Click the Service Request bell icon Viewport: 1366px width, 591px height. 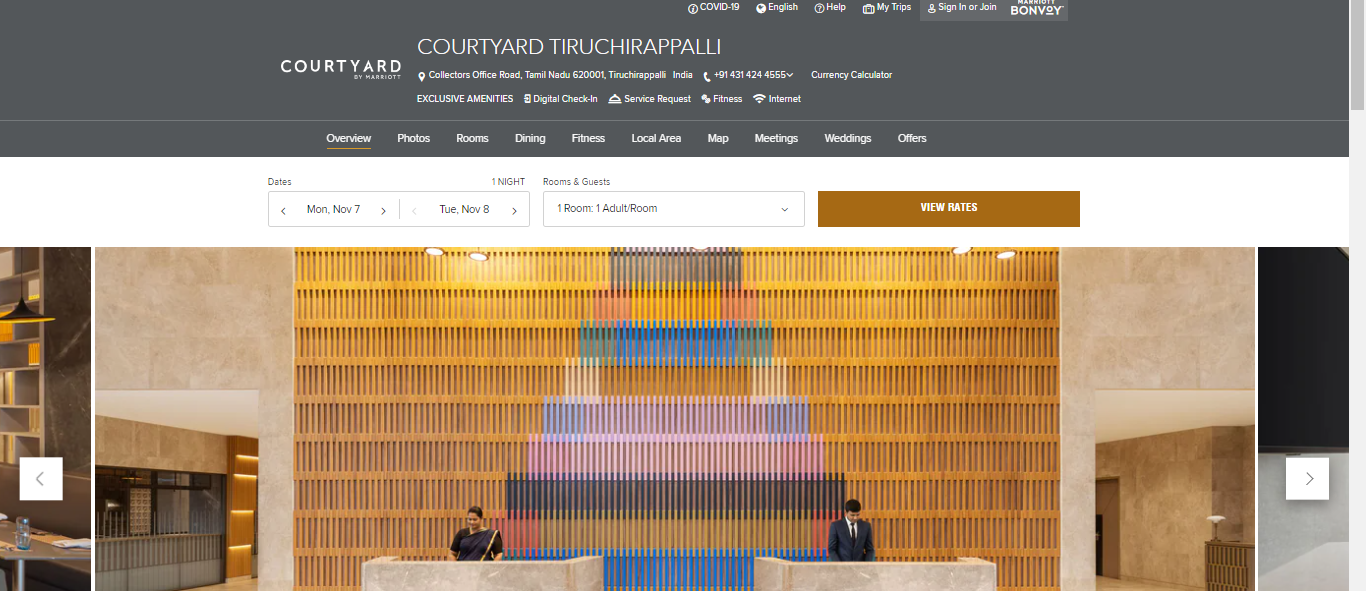615,99
